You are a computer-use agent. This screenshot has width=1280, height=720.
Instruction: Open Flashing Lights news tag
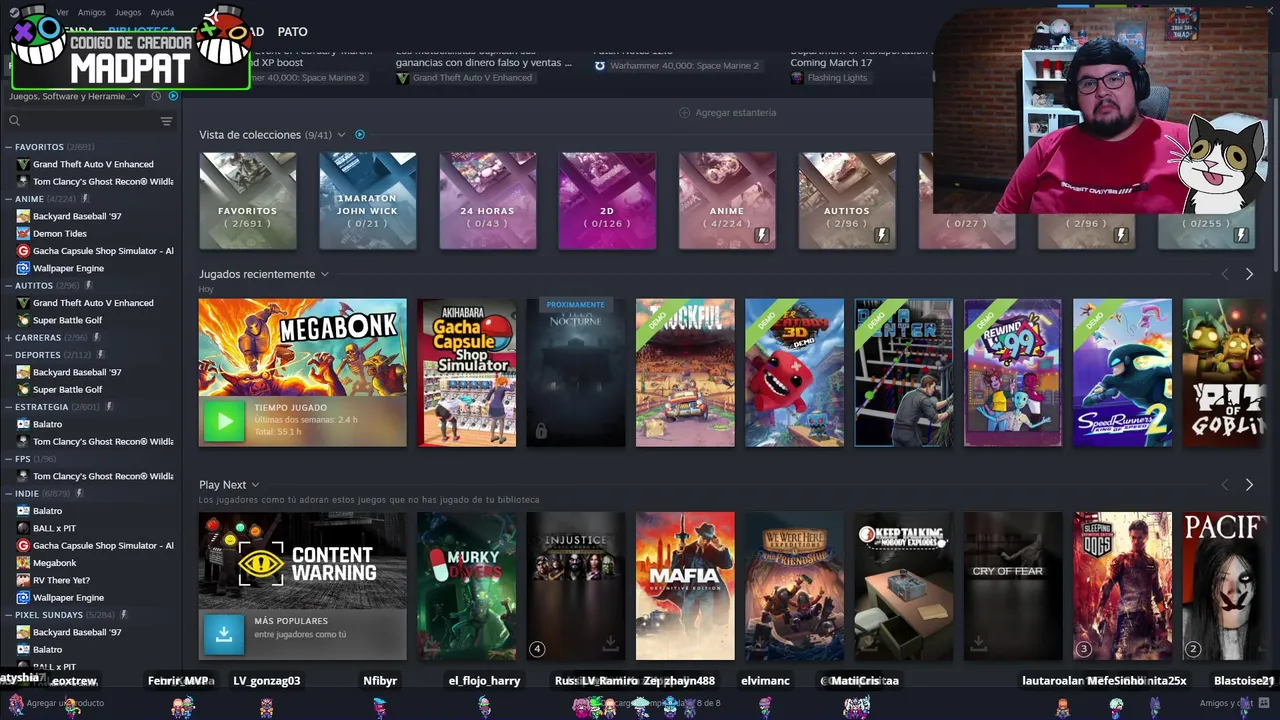point(829,78)
